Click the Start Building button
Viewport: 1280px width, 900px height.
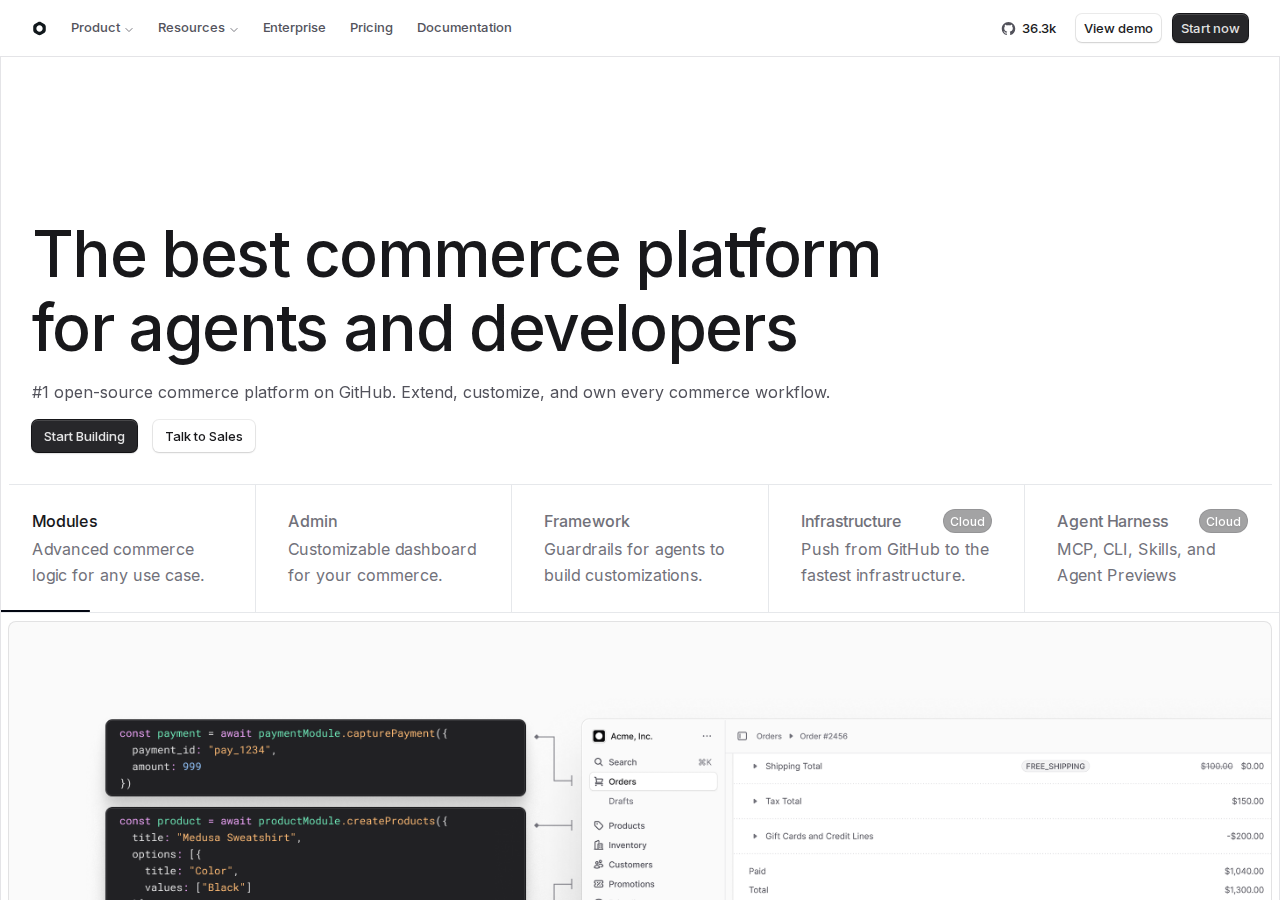click(84, 436)
